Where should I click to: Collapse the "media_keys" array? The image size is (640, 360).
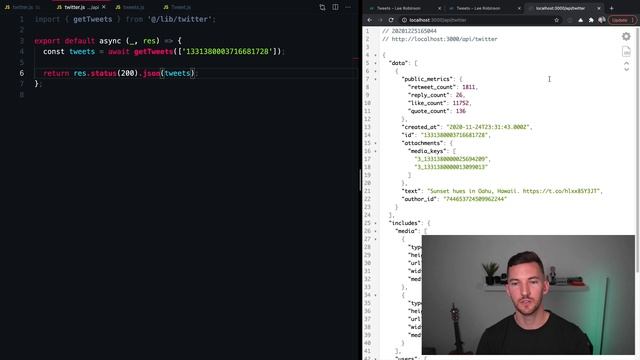[x=376, y=151]
